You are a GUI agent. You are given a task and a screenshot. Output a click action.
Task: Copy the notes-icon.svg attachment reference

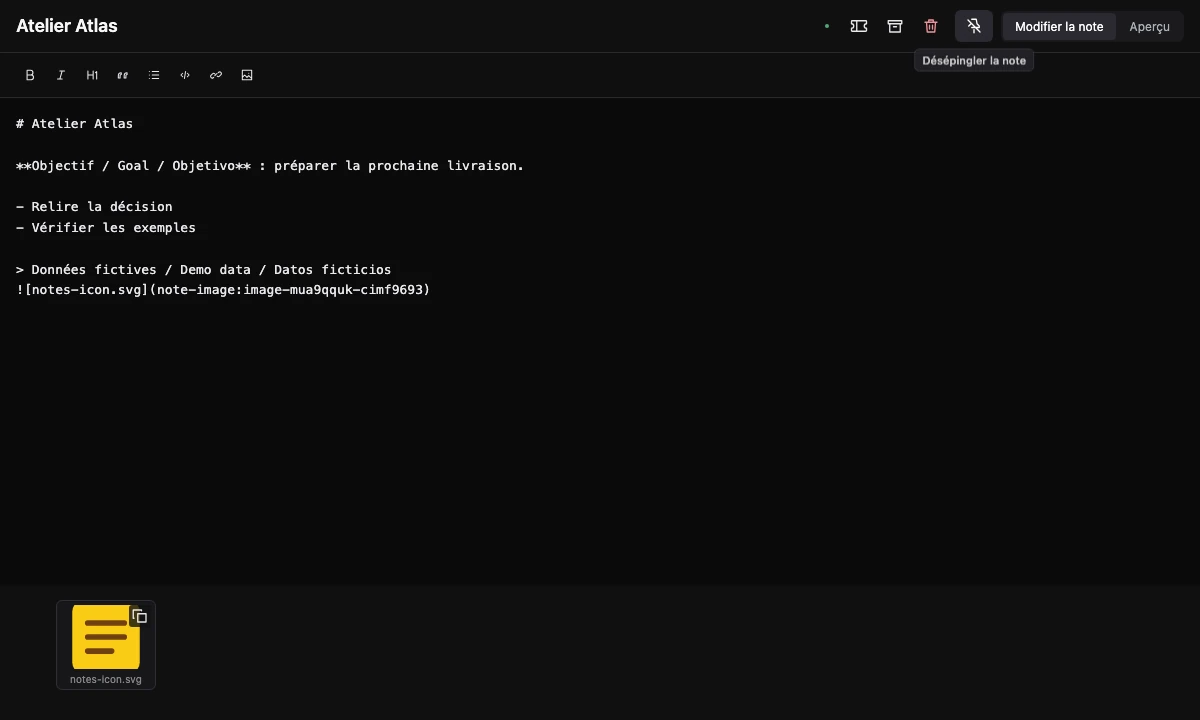[x=140, y=616]
